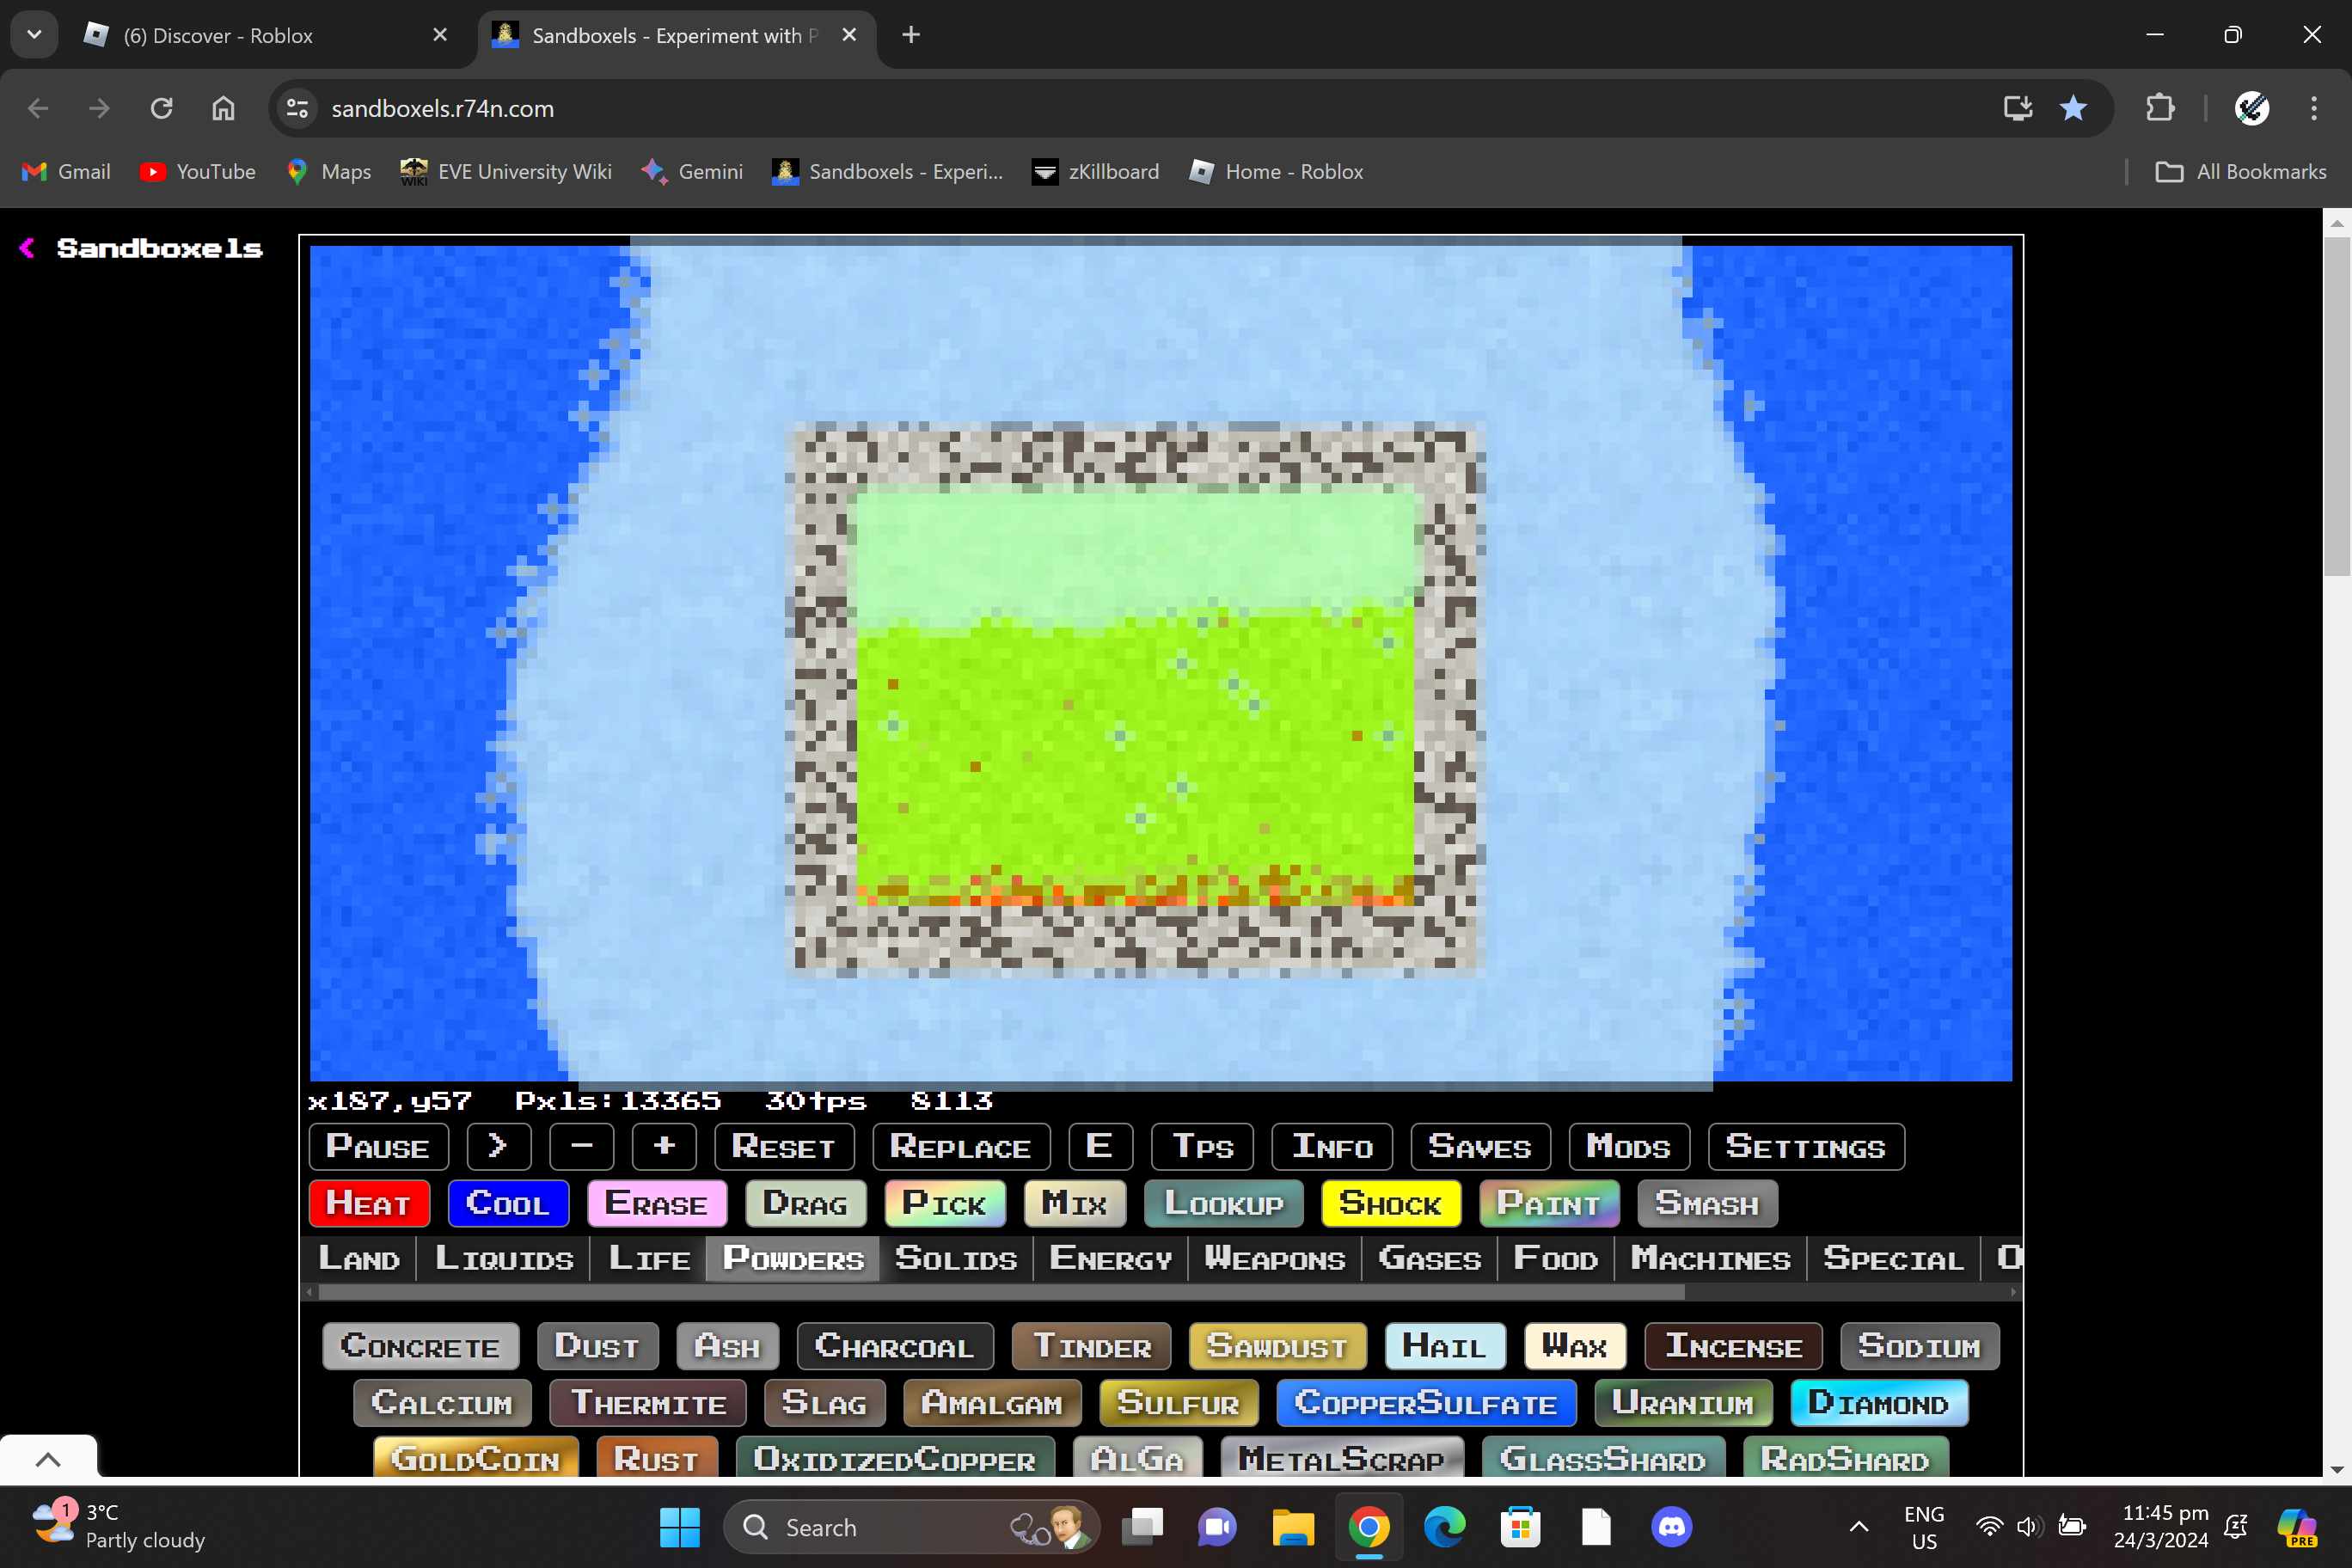Switch to the Liquids category

(505, 1259)
